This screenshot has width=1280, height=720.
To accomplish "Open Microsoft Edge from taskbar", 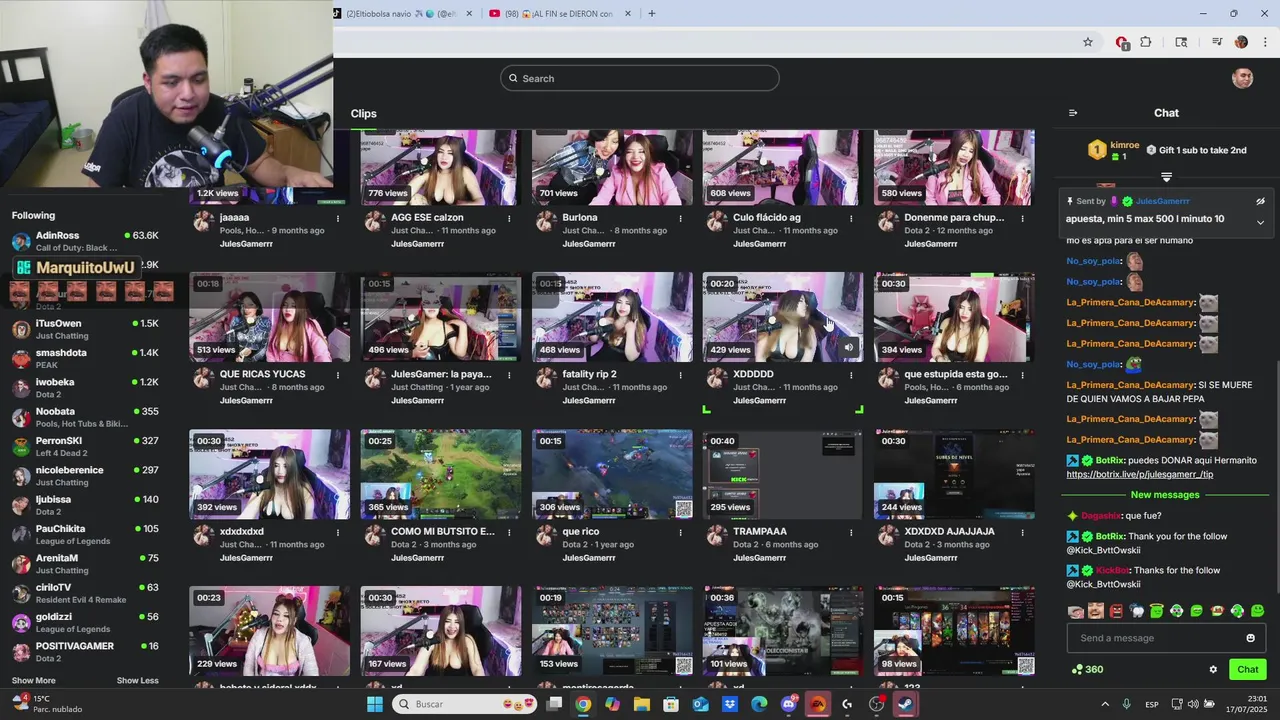I will click(x=759, y=704).
